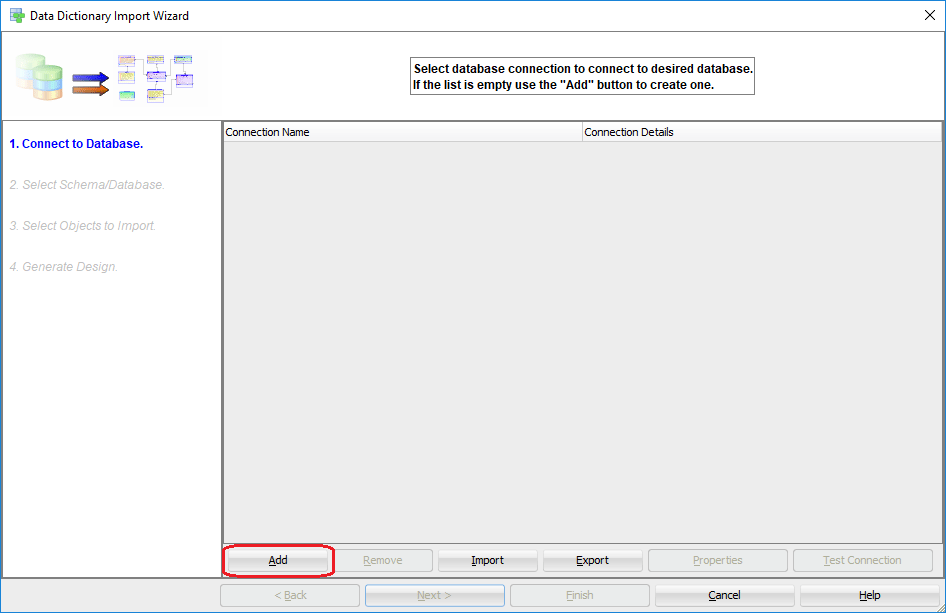Screen dimensions: 946x613
Task: Click the Export button
Action: (x=592, y=560)
